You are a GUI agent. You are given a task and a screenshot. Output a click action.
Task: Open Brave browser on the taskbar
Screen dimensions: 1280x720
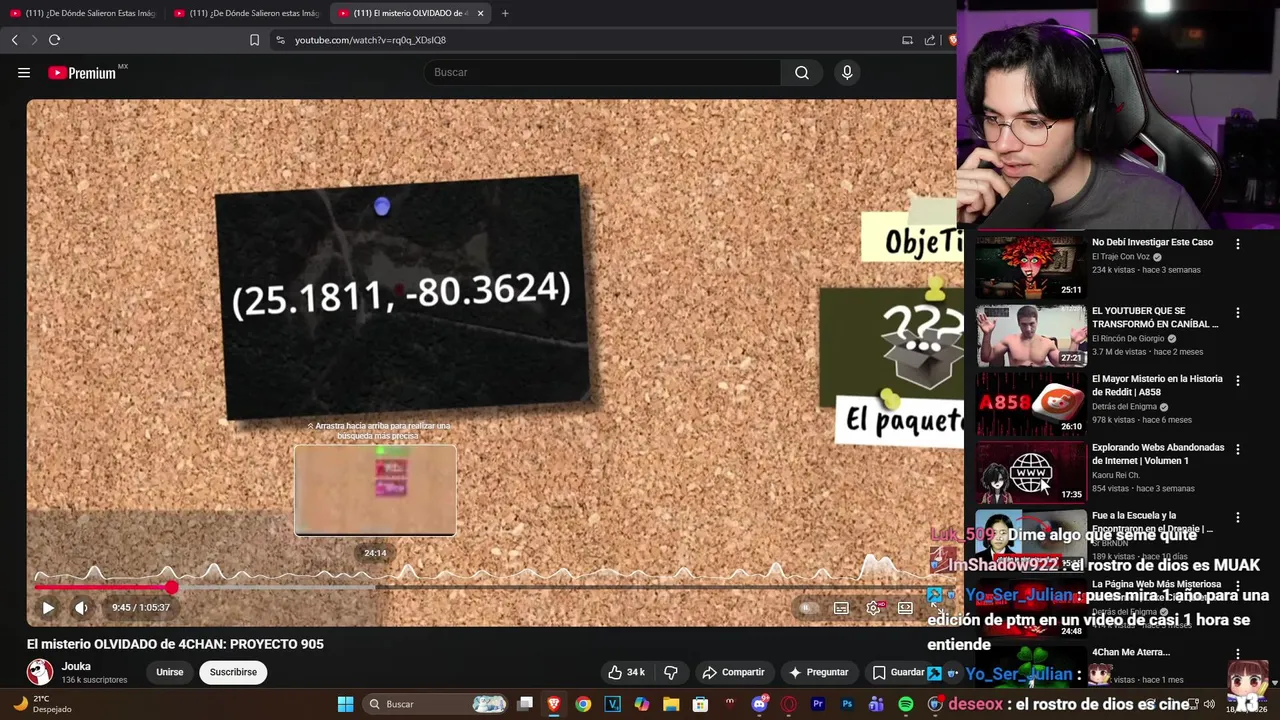[x=554, y=704]
